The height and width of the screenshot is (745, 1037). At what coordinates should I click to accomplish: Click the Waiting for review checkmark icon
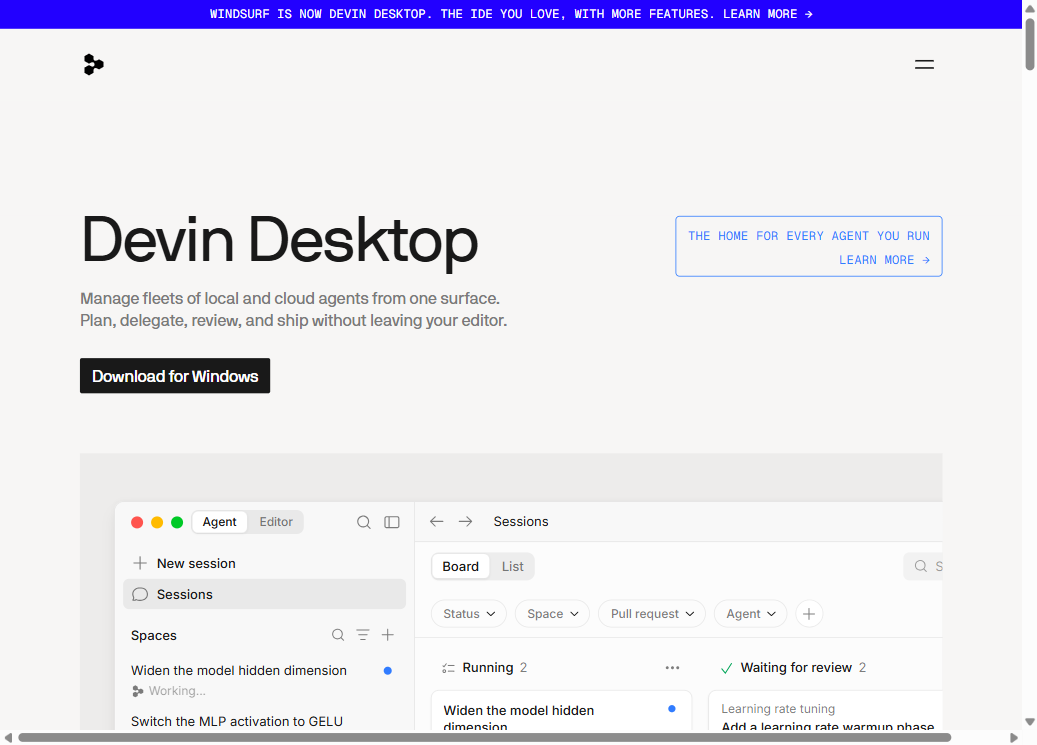pyautogui.click(x=726, y=668)
